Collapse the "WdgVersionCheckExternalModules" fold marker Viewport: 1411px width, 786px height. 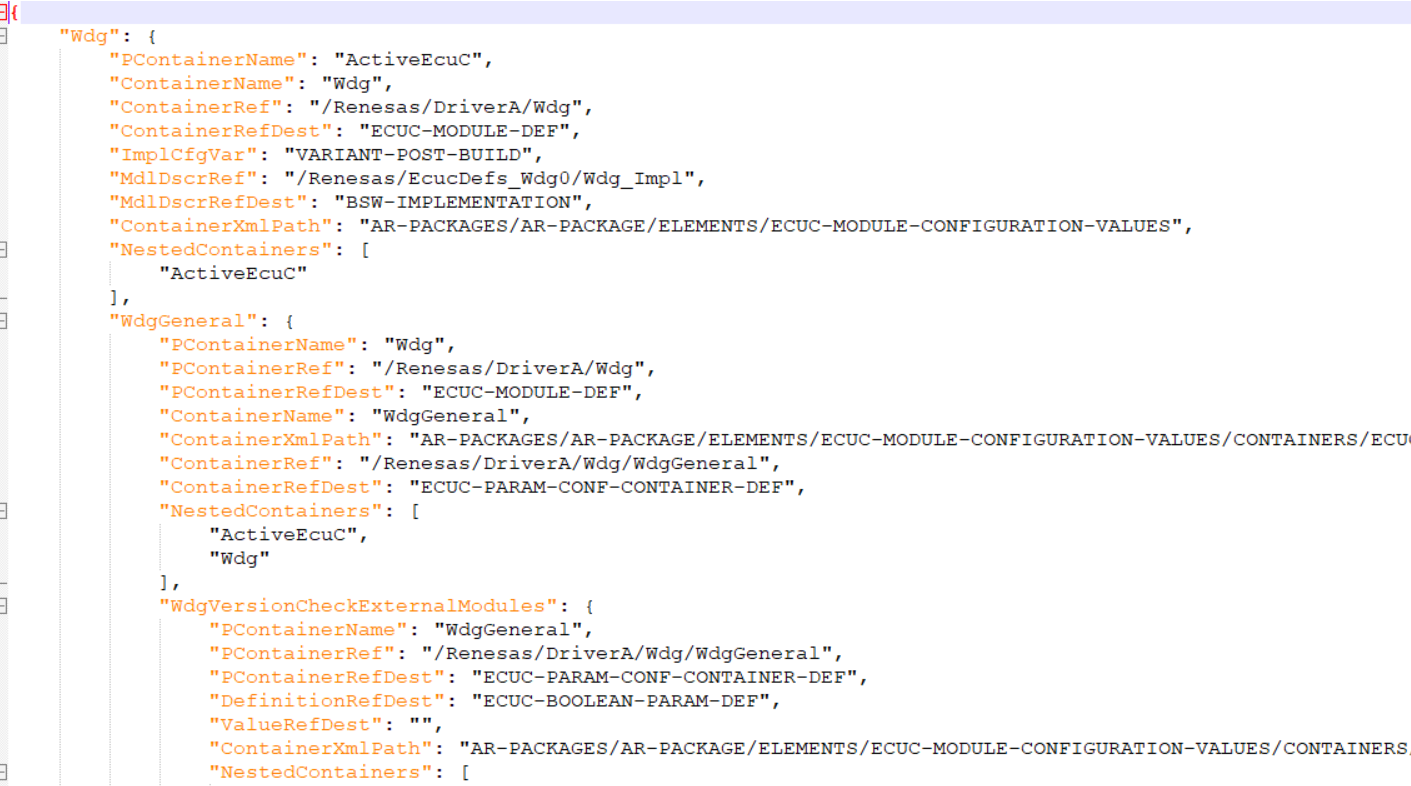7,605
